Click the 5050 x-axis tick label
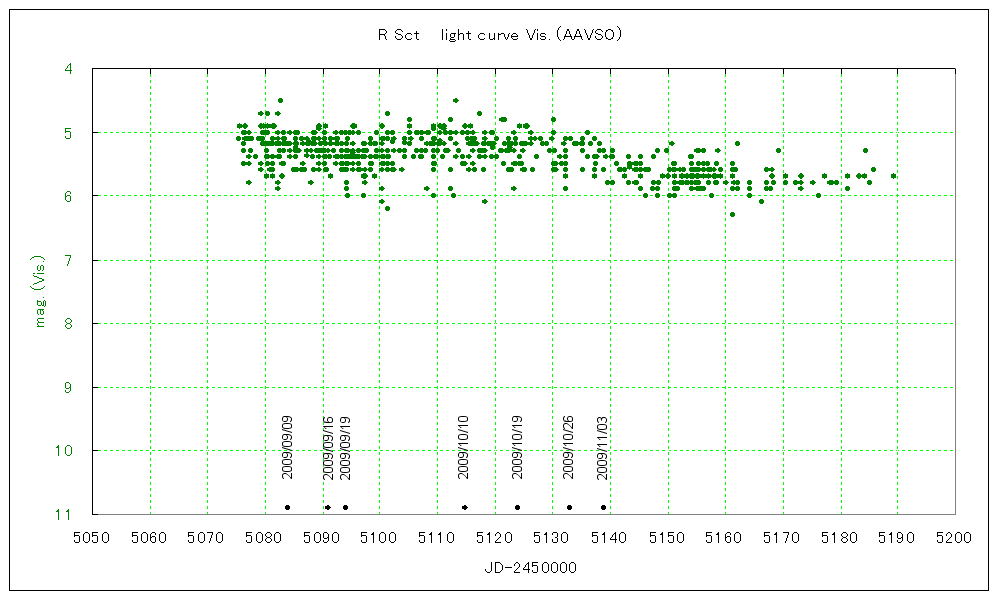The height and width of the screenshot is (600, 1000). [92, 538]
